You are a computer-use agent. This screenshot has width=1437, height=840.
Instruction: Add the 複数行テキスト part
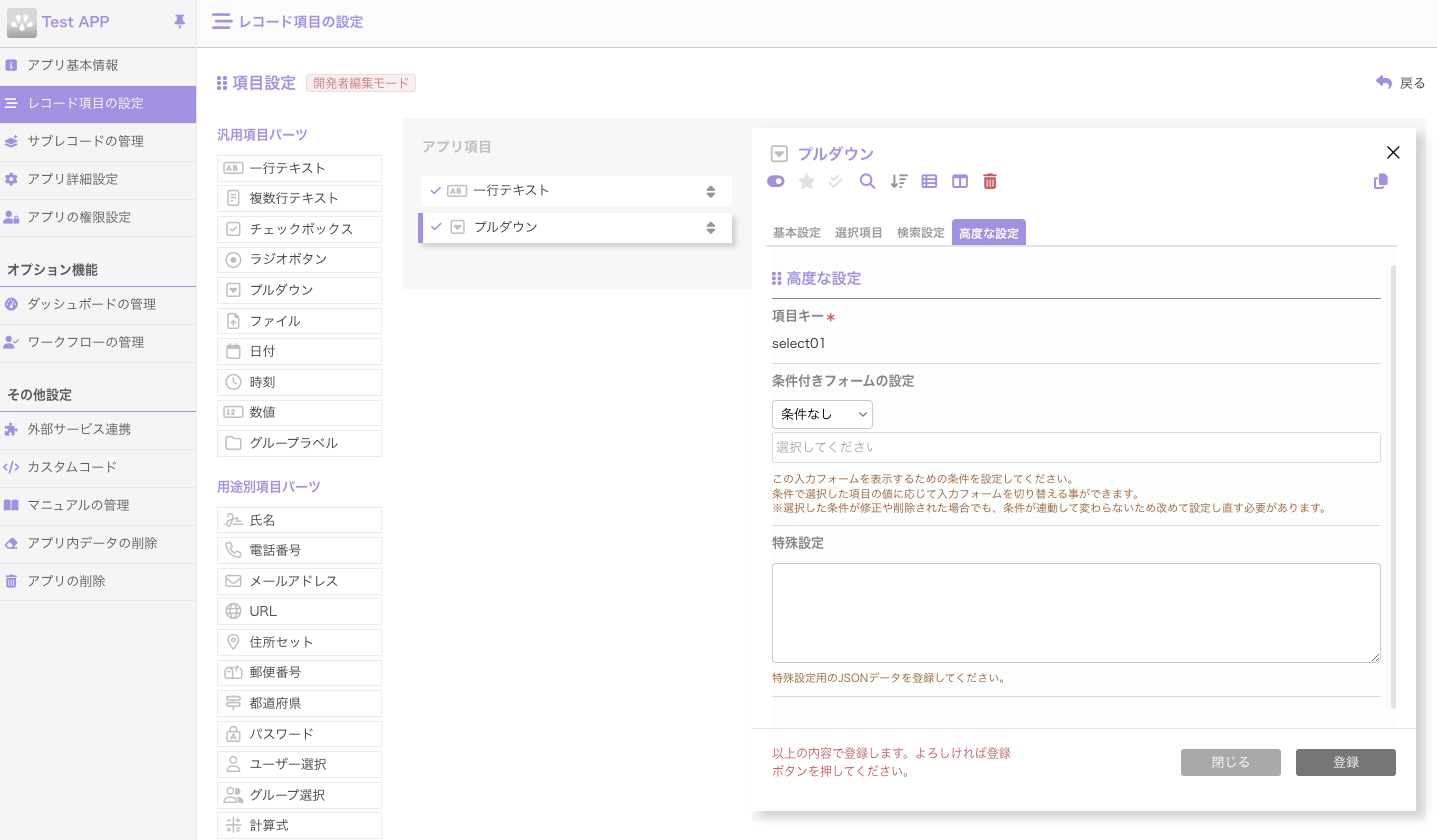[299, 198]
